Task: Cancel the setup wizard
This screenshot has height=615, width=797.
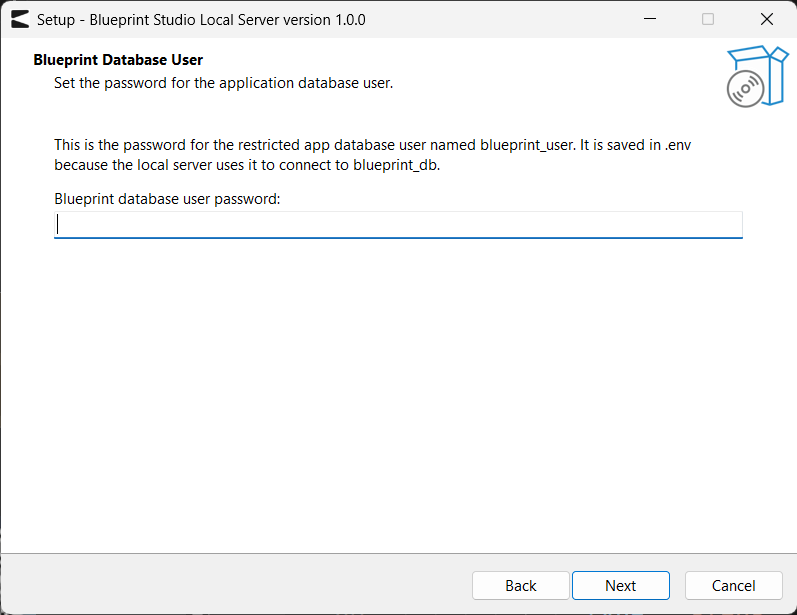Action: (733, 586)
